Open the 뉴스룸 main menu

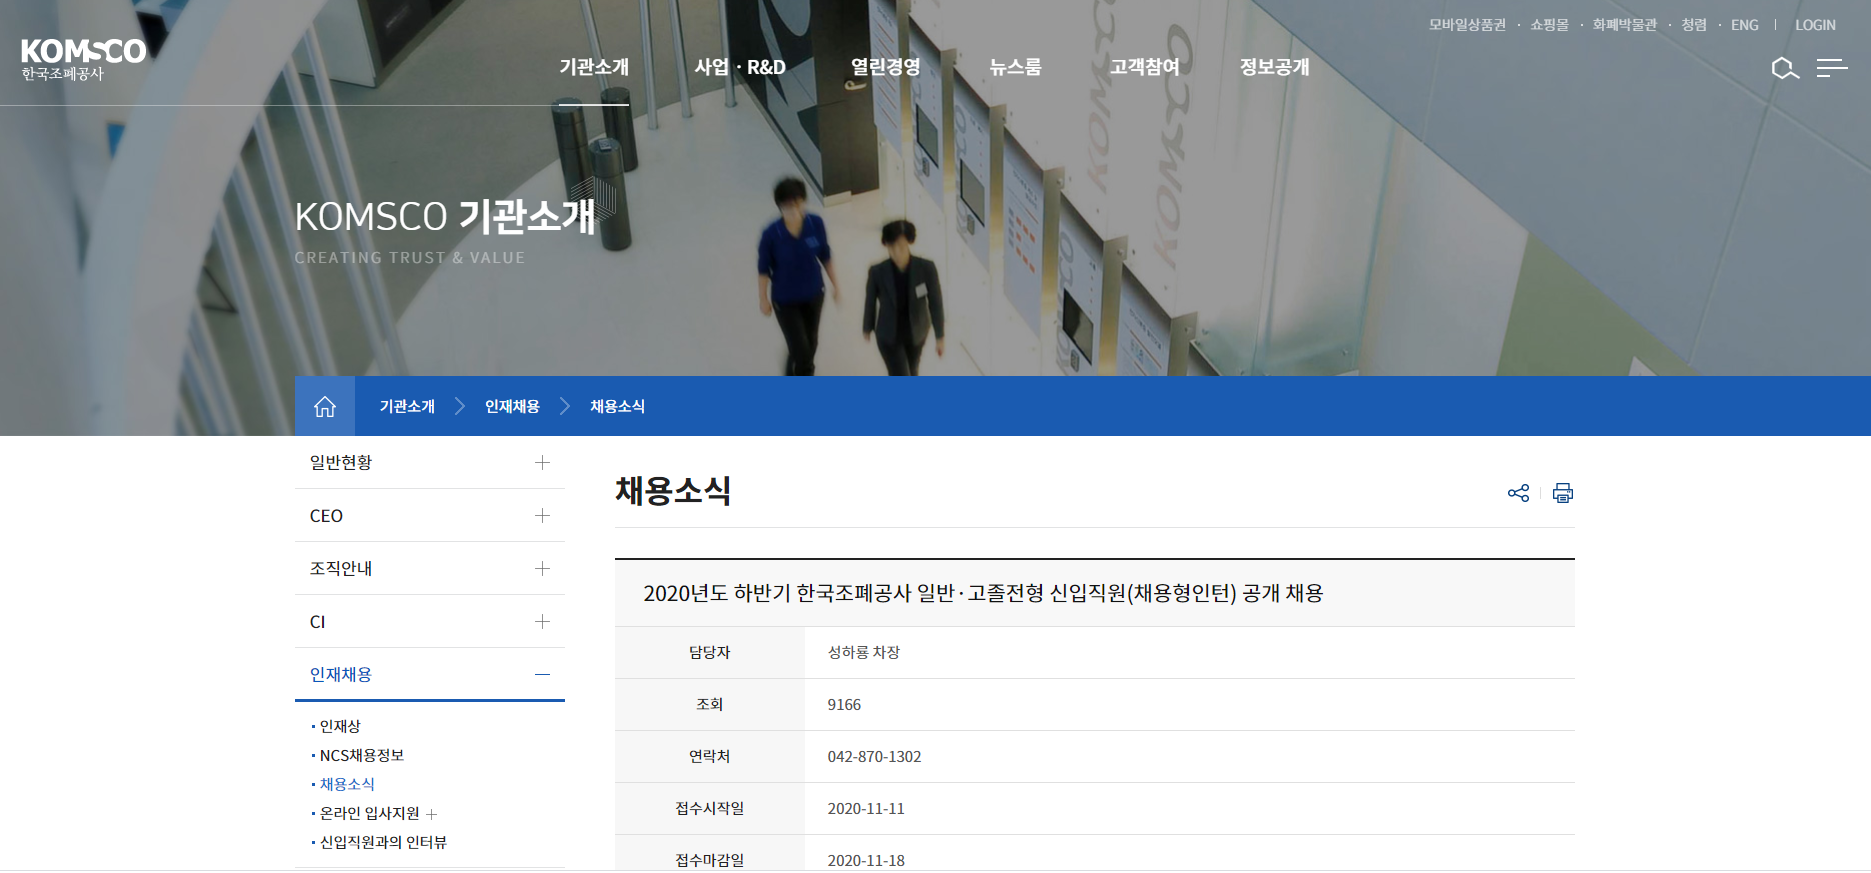coord(1015,67)
